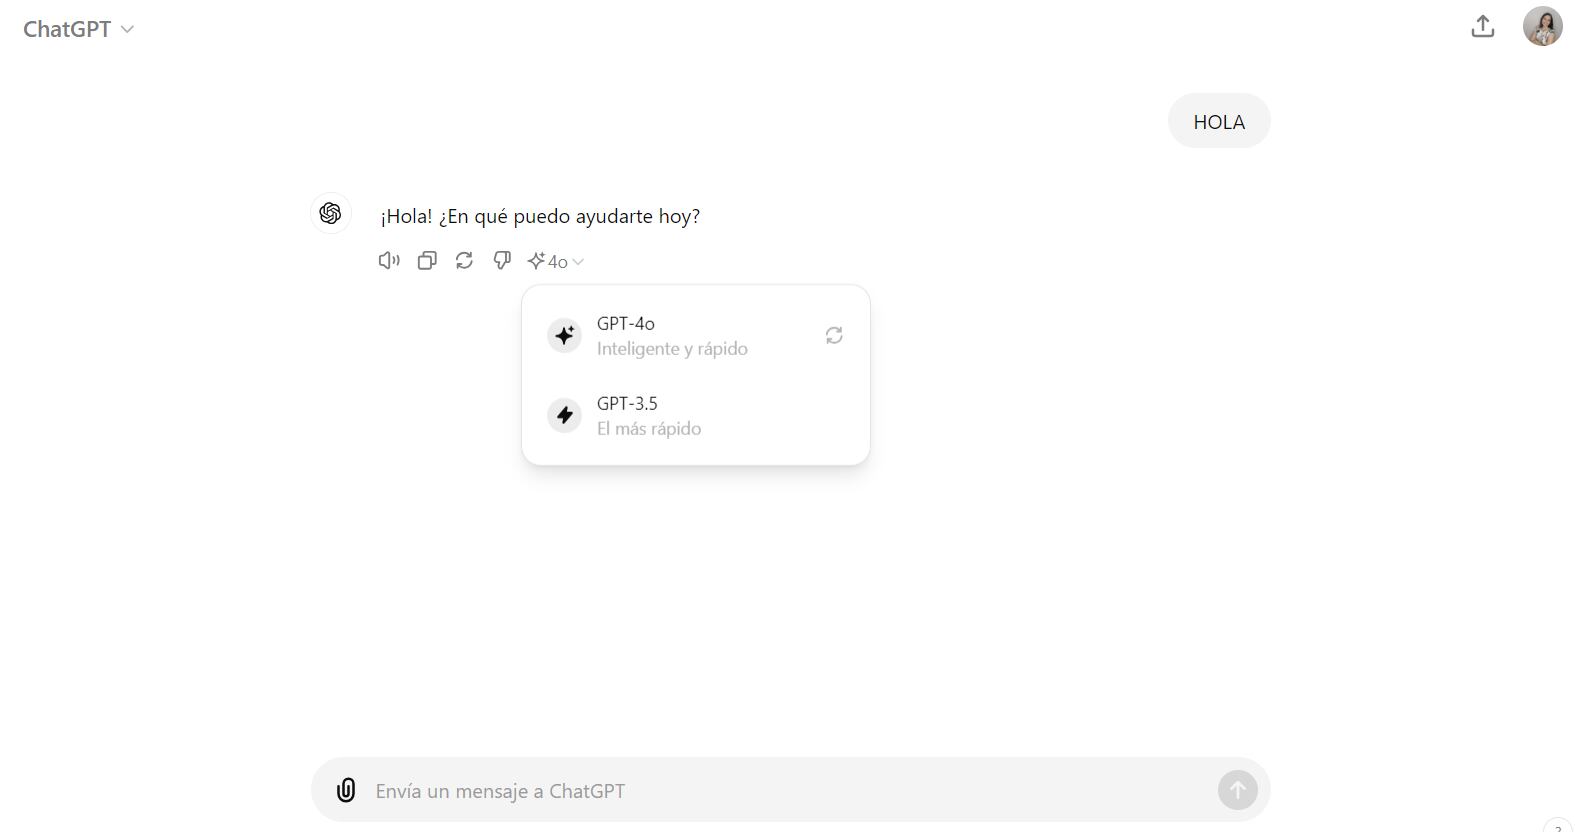Focus the "Envía un mensaje a ChatGPT" field

(x=780, y=791)
